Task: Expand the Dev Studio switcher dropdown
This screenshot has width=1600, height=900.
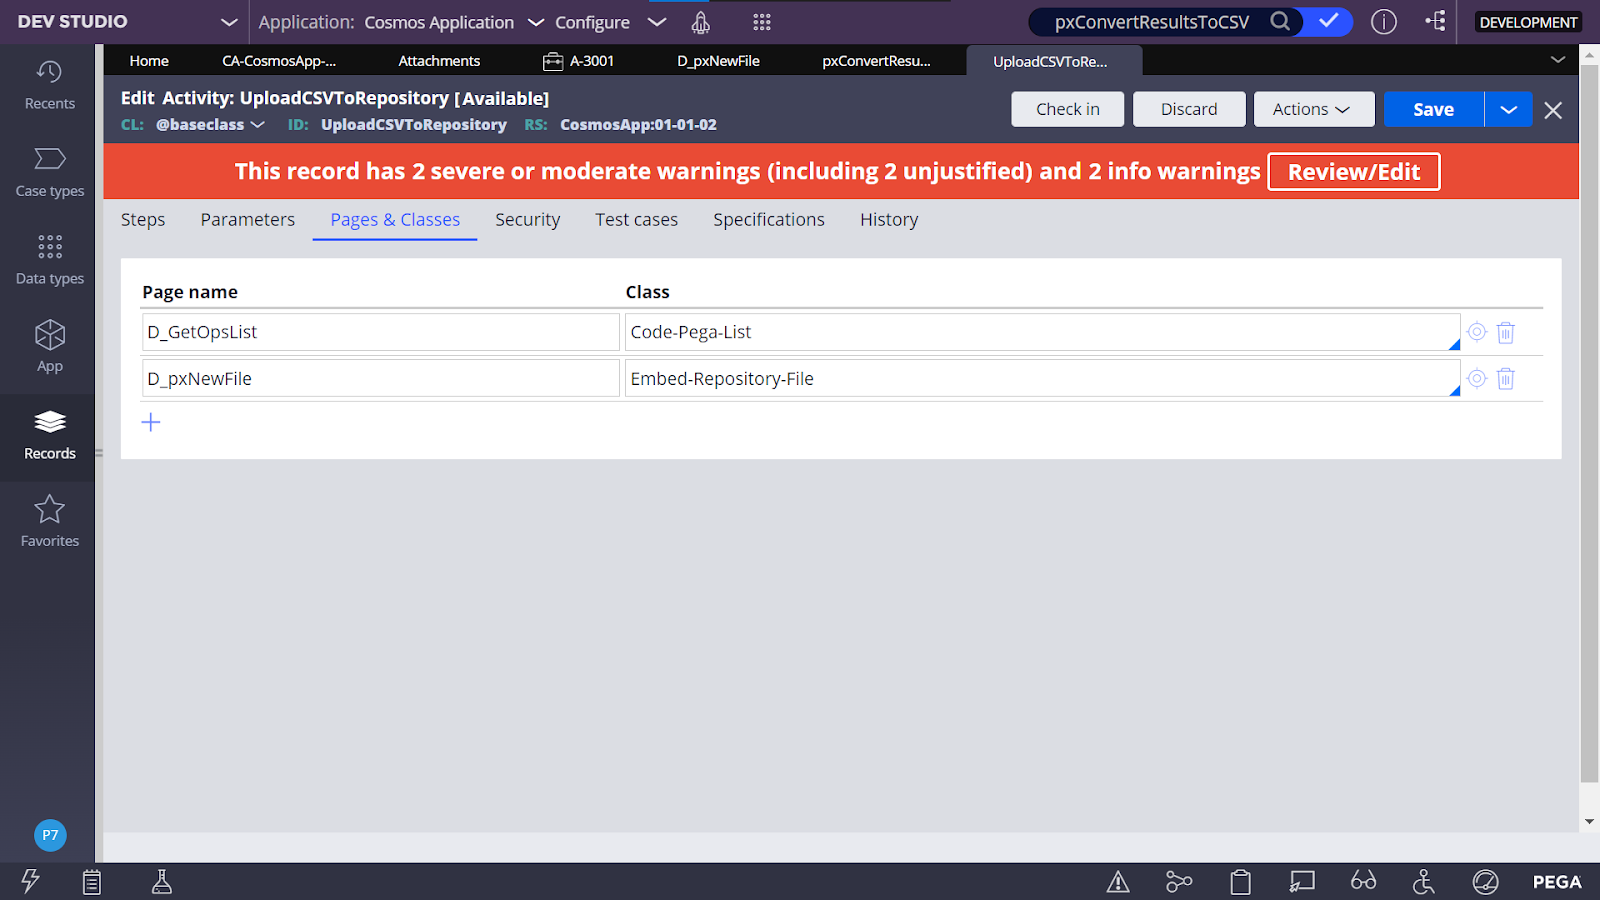Action: (x=229, y=22)
